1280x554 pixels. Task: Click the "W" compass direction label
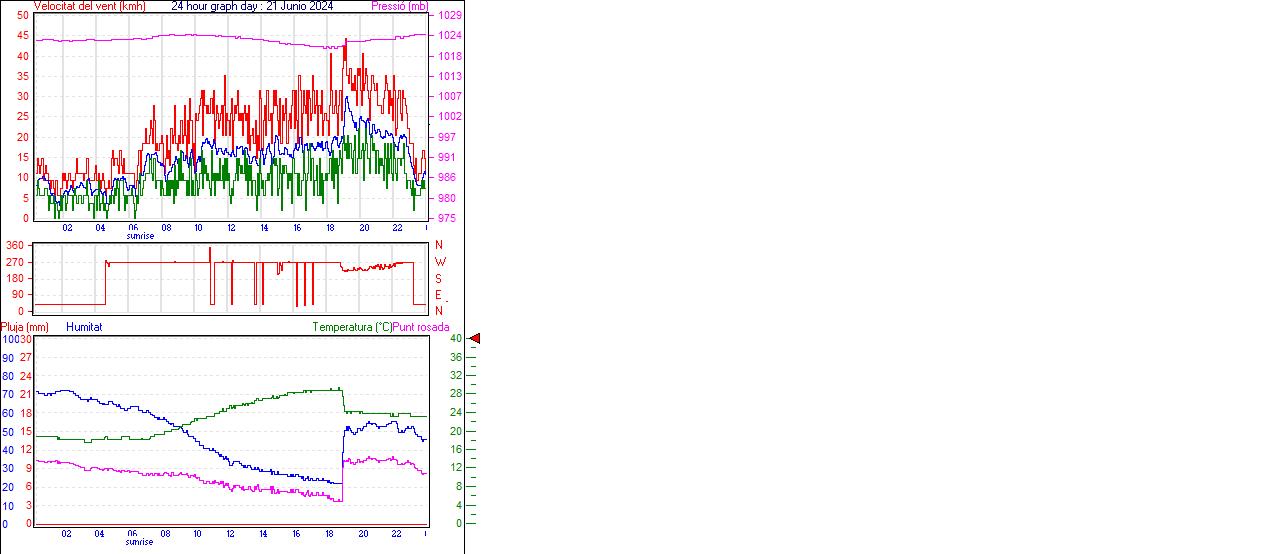438,262
